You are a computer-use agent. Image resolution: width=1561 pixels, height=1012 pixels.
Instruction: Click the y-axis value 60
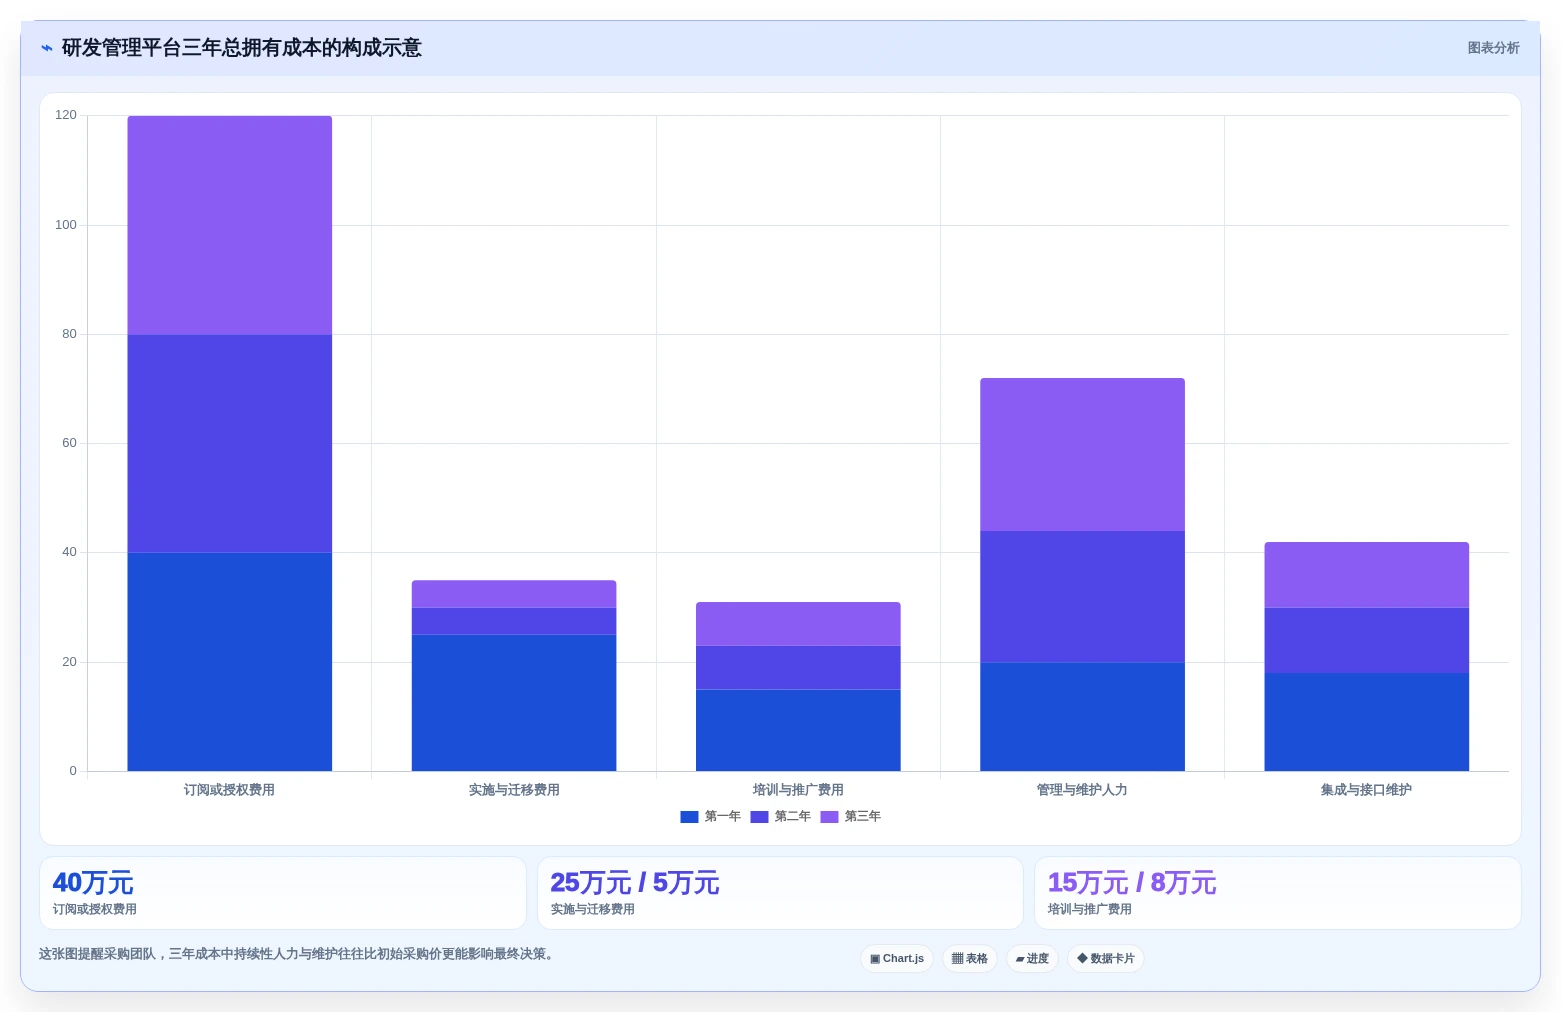coord(69,443)
